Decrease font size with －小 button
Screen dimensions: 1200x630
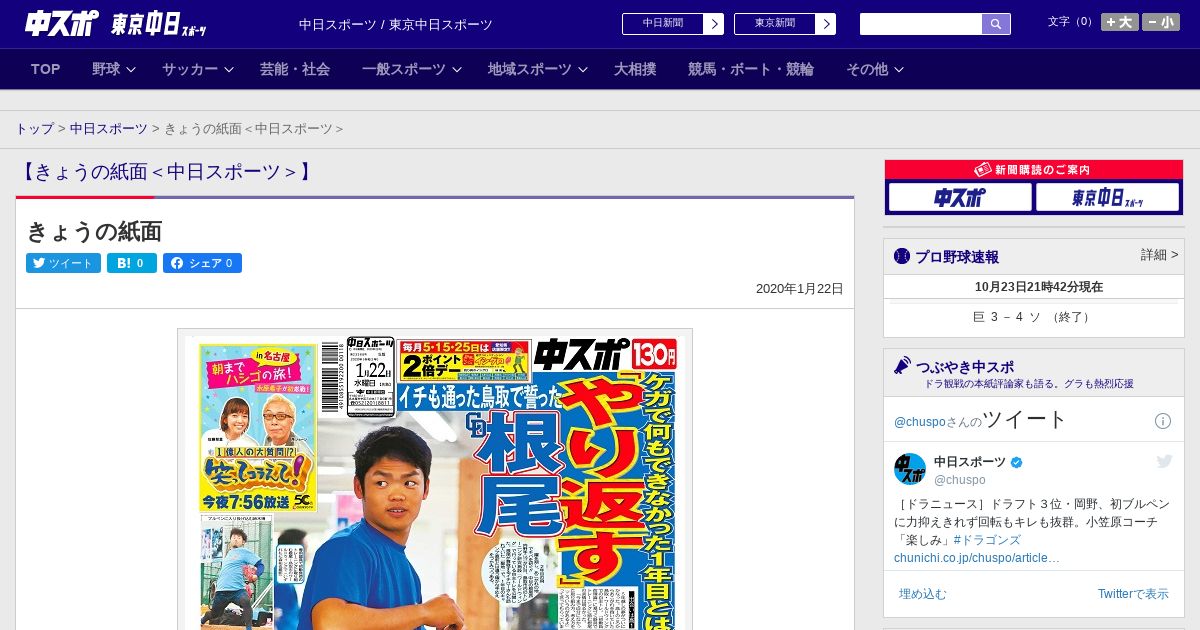pyautogui.click(x=1161, y=22)
